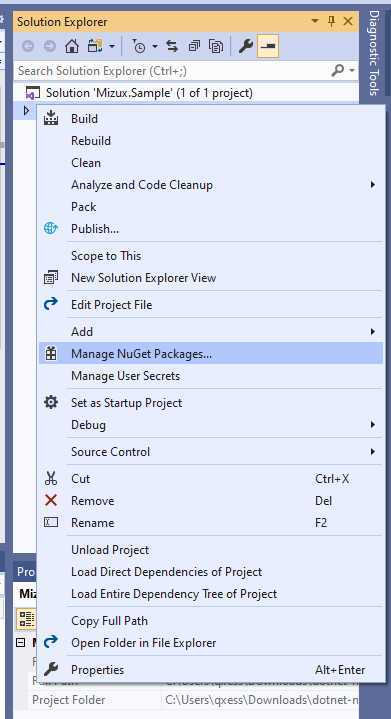Open the search options dropdown arrow
The image size is (391, 719).
pyautogui.click(x=352, y=71)
